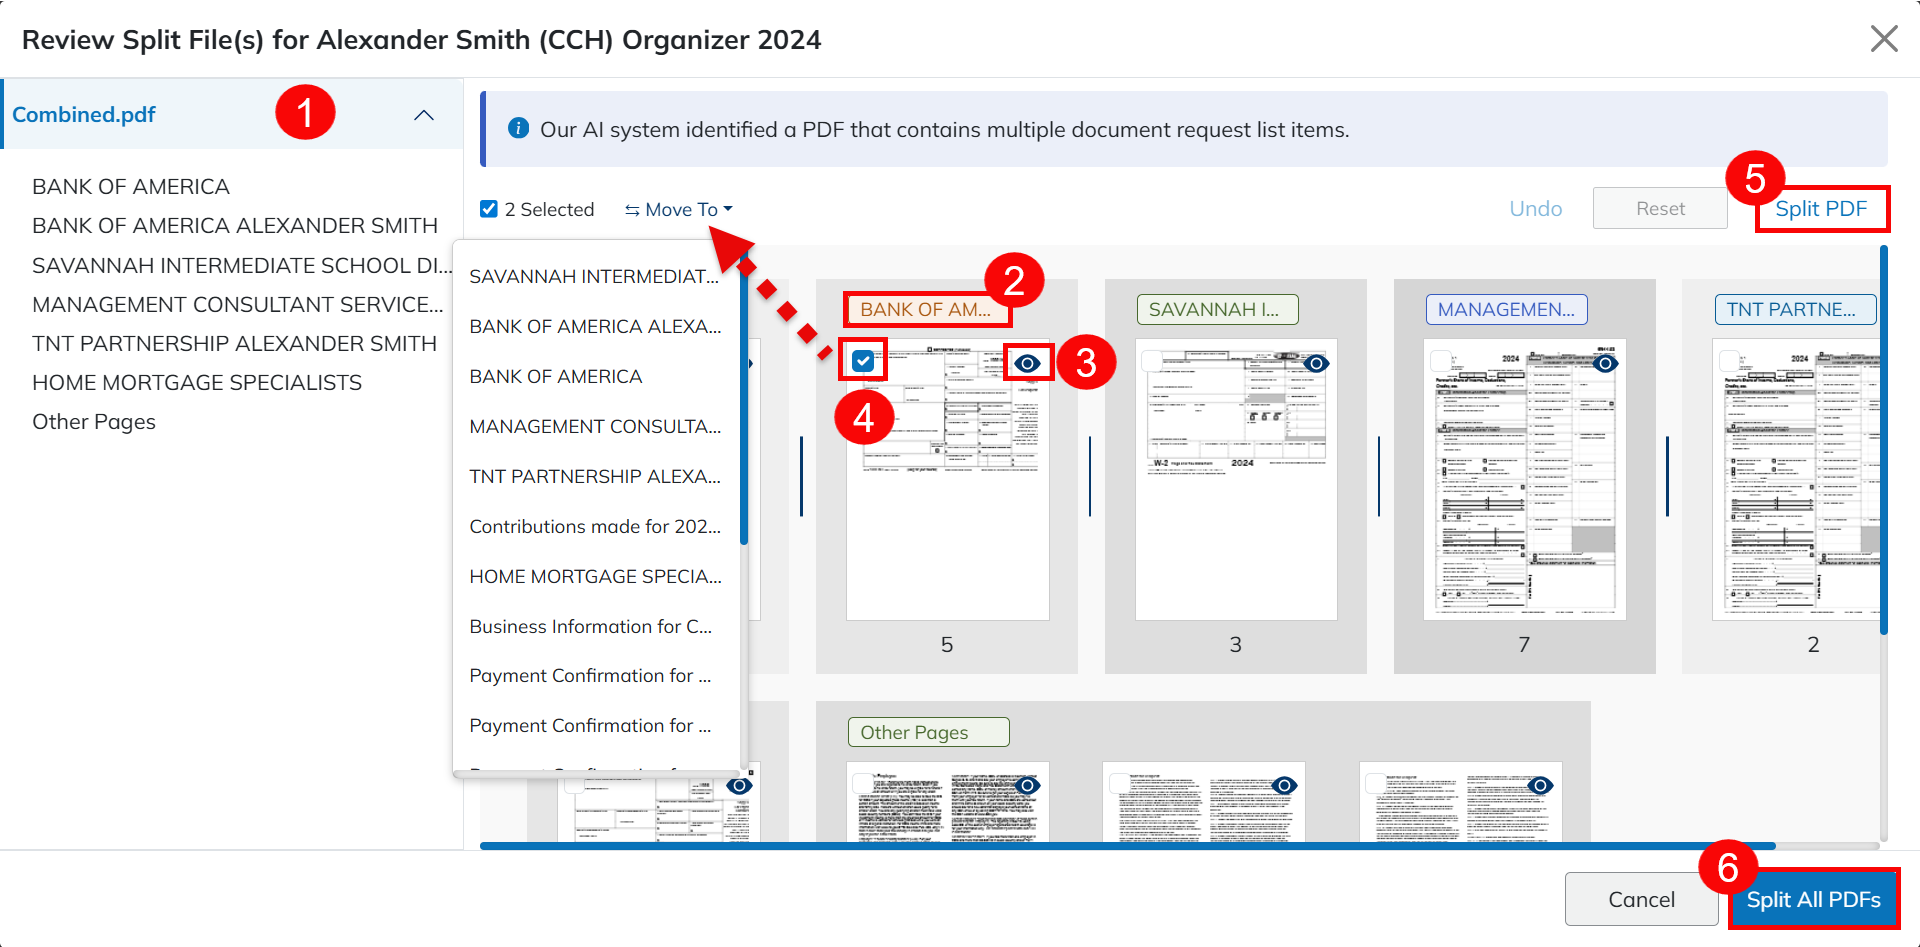Click the BANK OF AM... group label
This screenshot has height=947, width=1920.
pyautogui.click(x=926, y=310)
